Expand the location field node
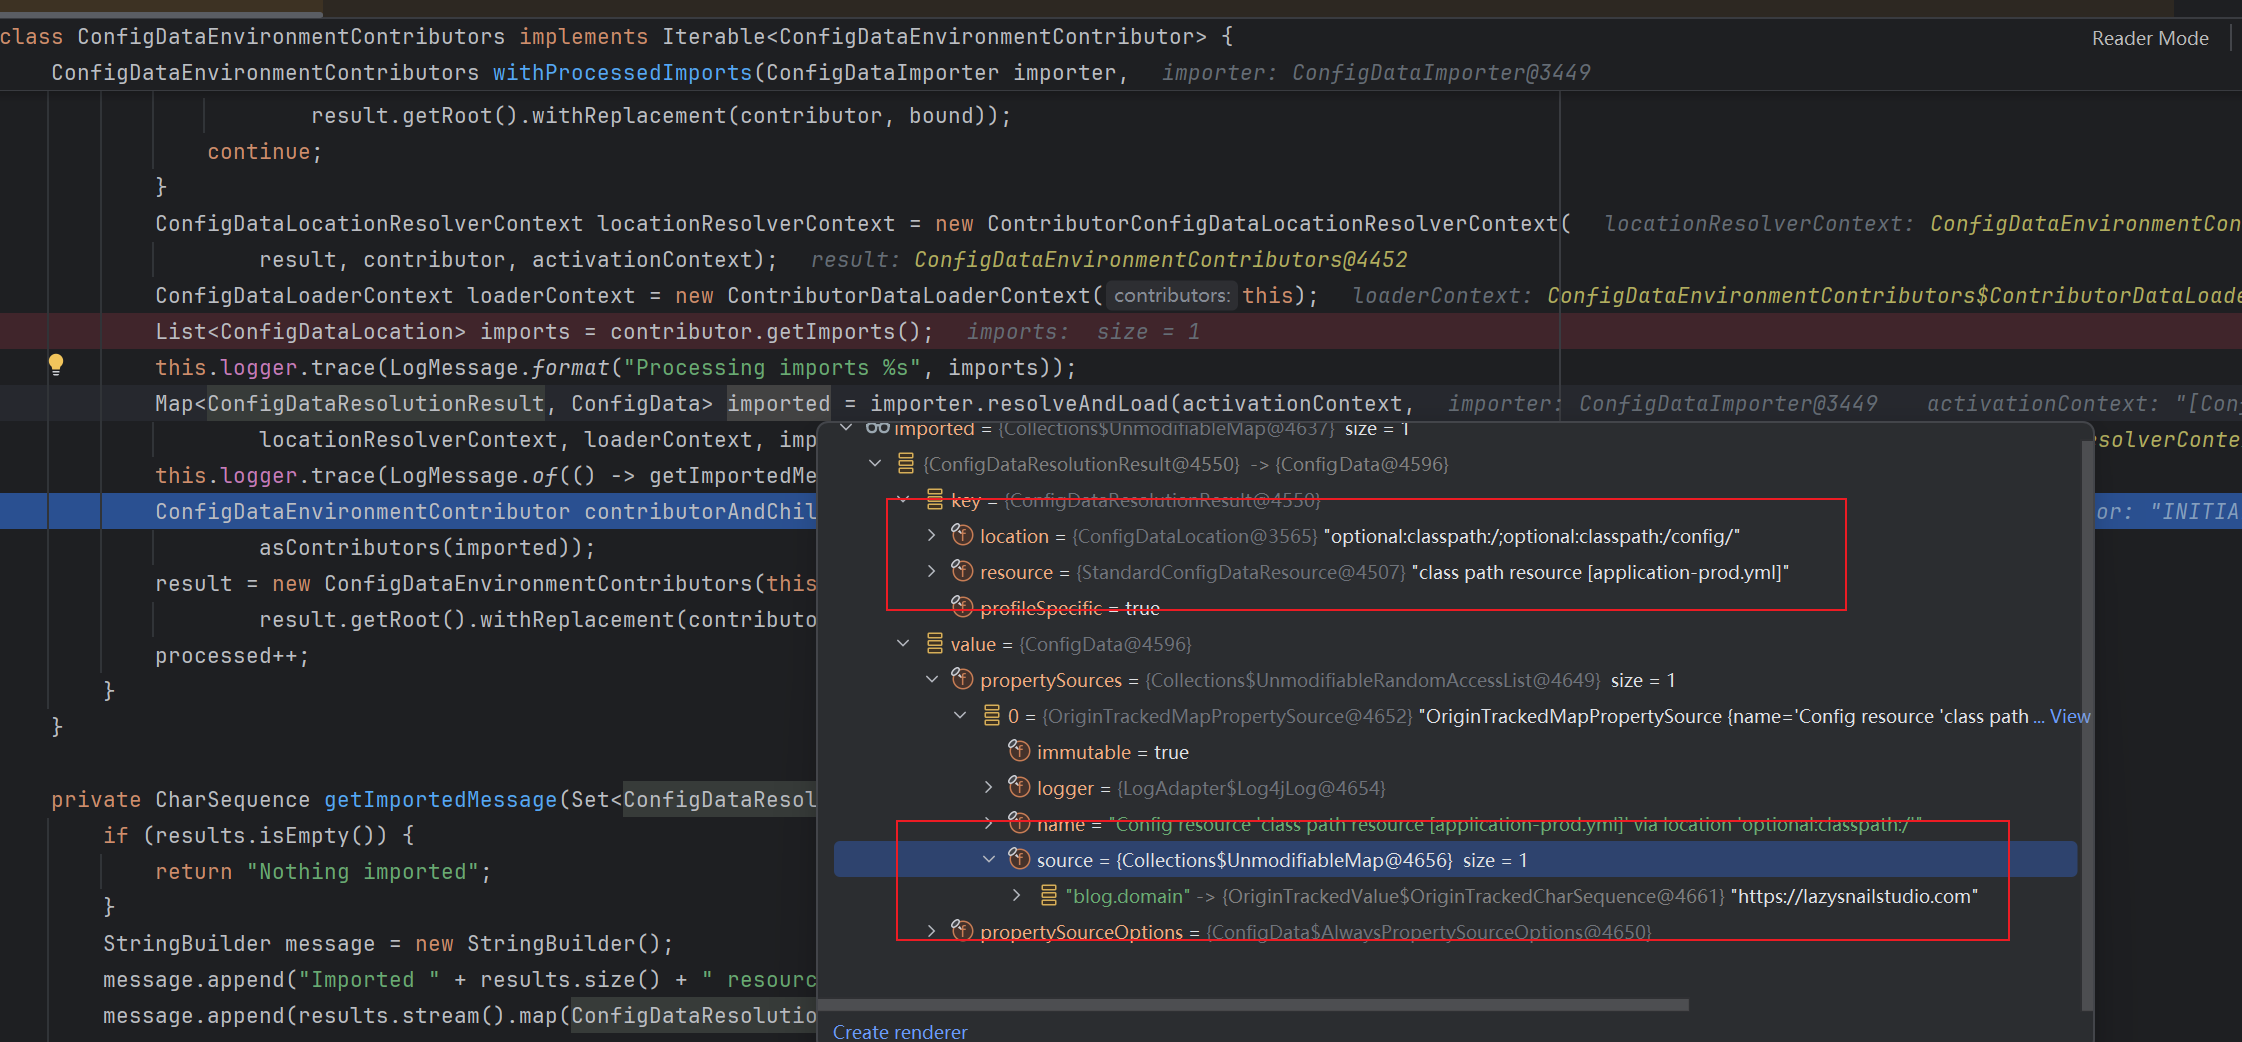 931,536
